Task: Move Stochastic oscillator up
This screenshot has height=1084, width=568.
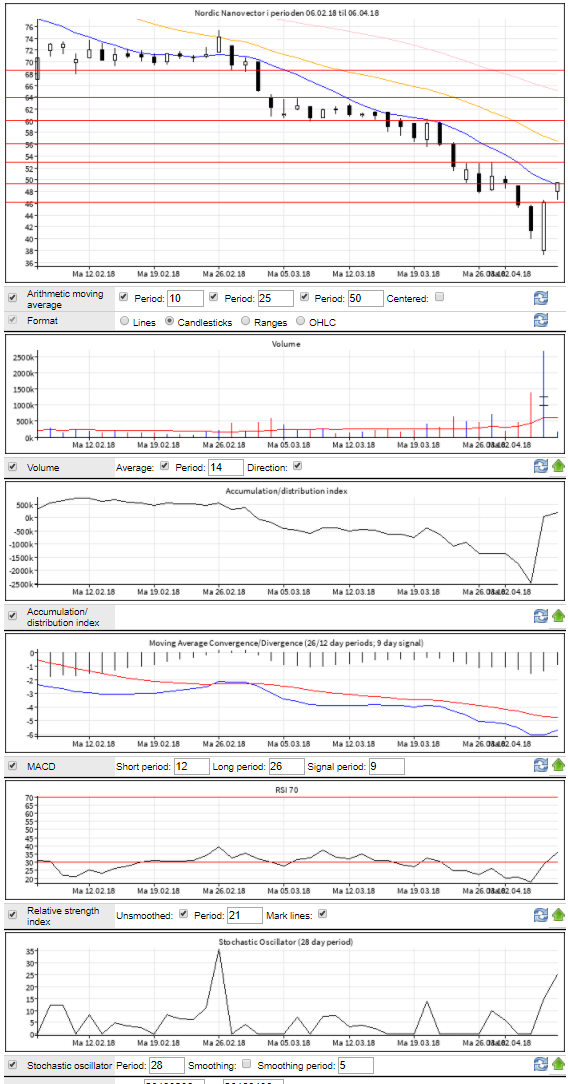Action: [558, 1065]
